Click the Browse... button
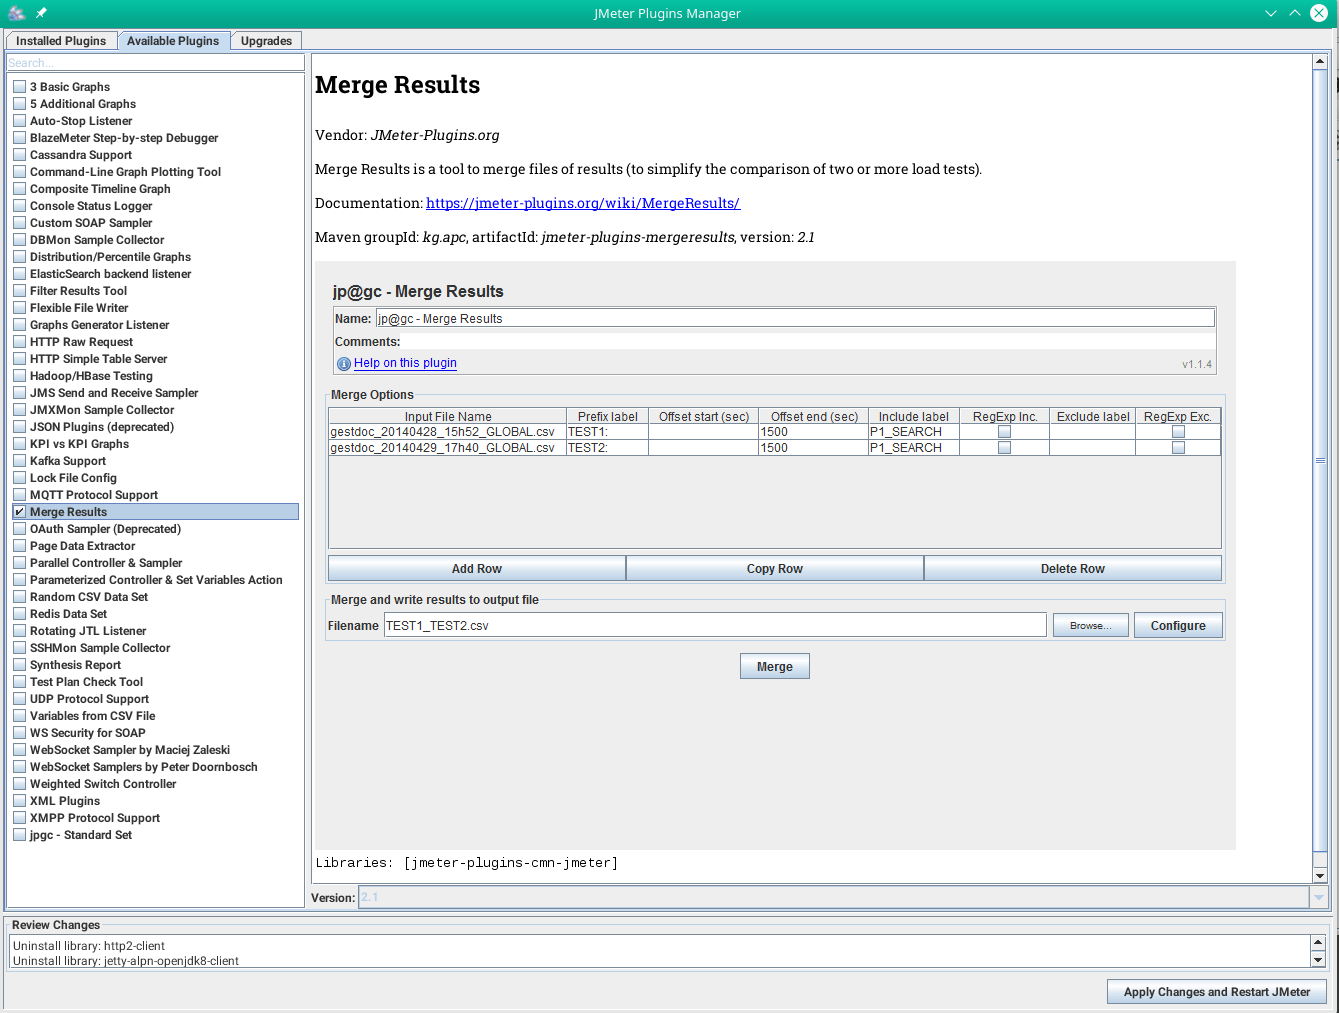Image resolution: width=1339 pixels, height=1013 pixels. pos(1091,626)
